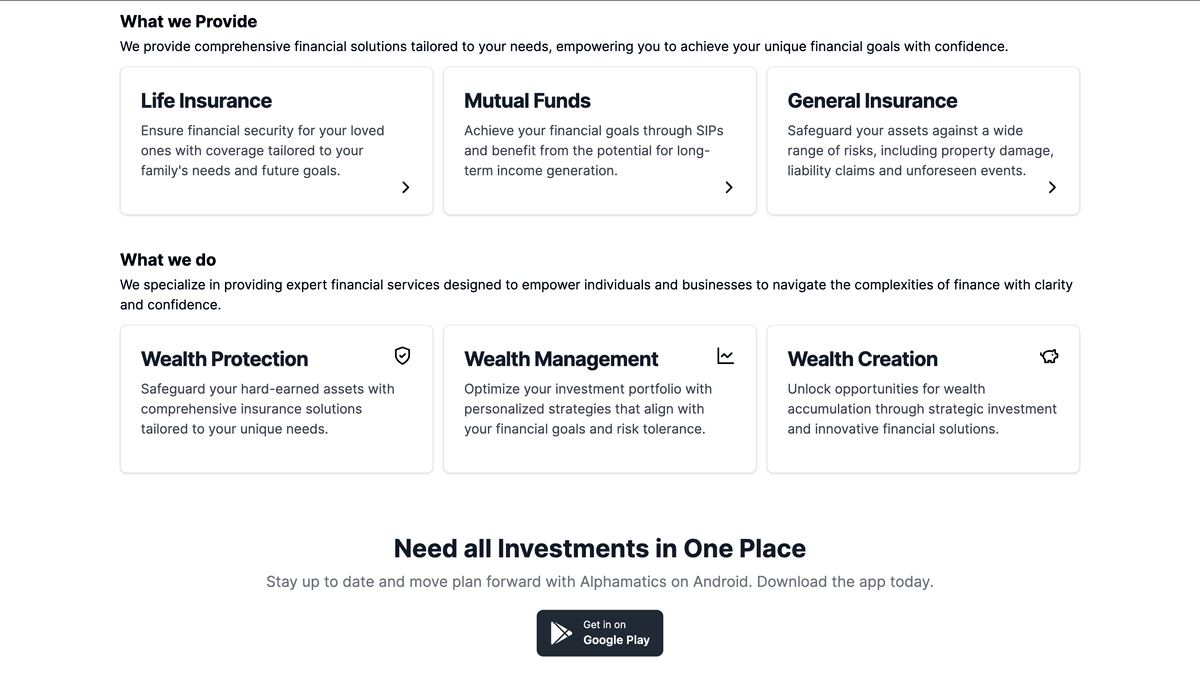This screenshot has width=1200, height=678.
Task: Tap the Get it on Google Play button
Action: point(600,633)
